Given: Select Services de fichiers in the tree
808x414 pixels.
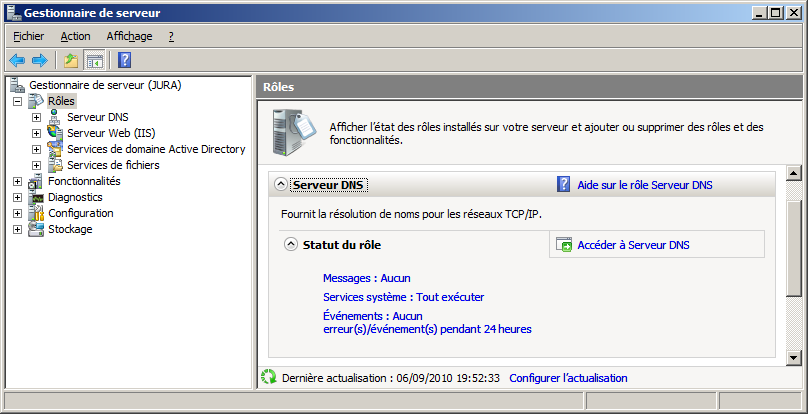Looking at the screenshot, I should 112,165.
